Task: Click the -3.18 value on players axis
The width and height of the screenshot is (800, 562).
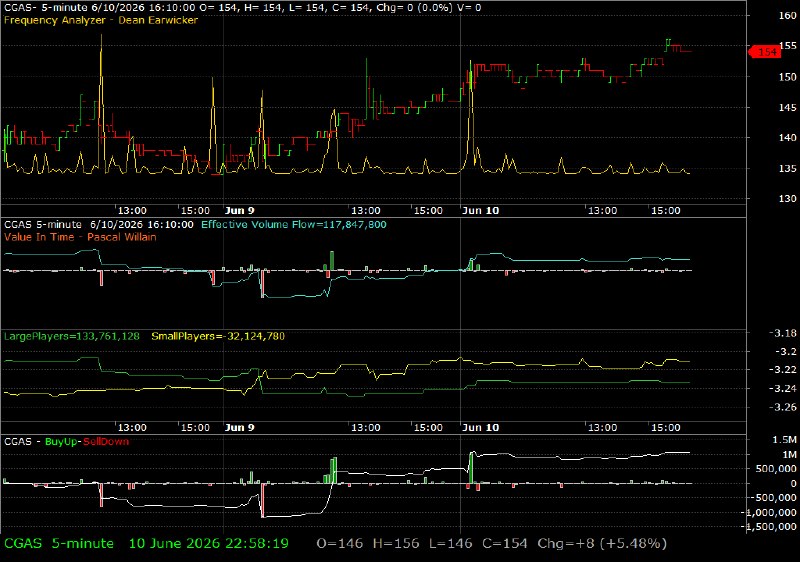Action: (783, 333)
